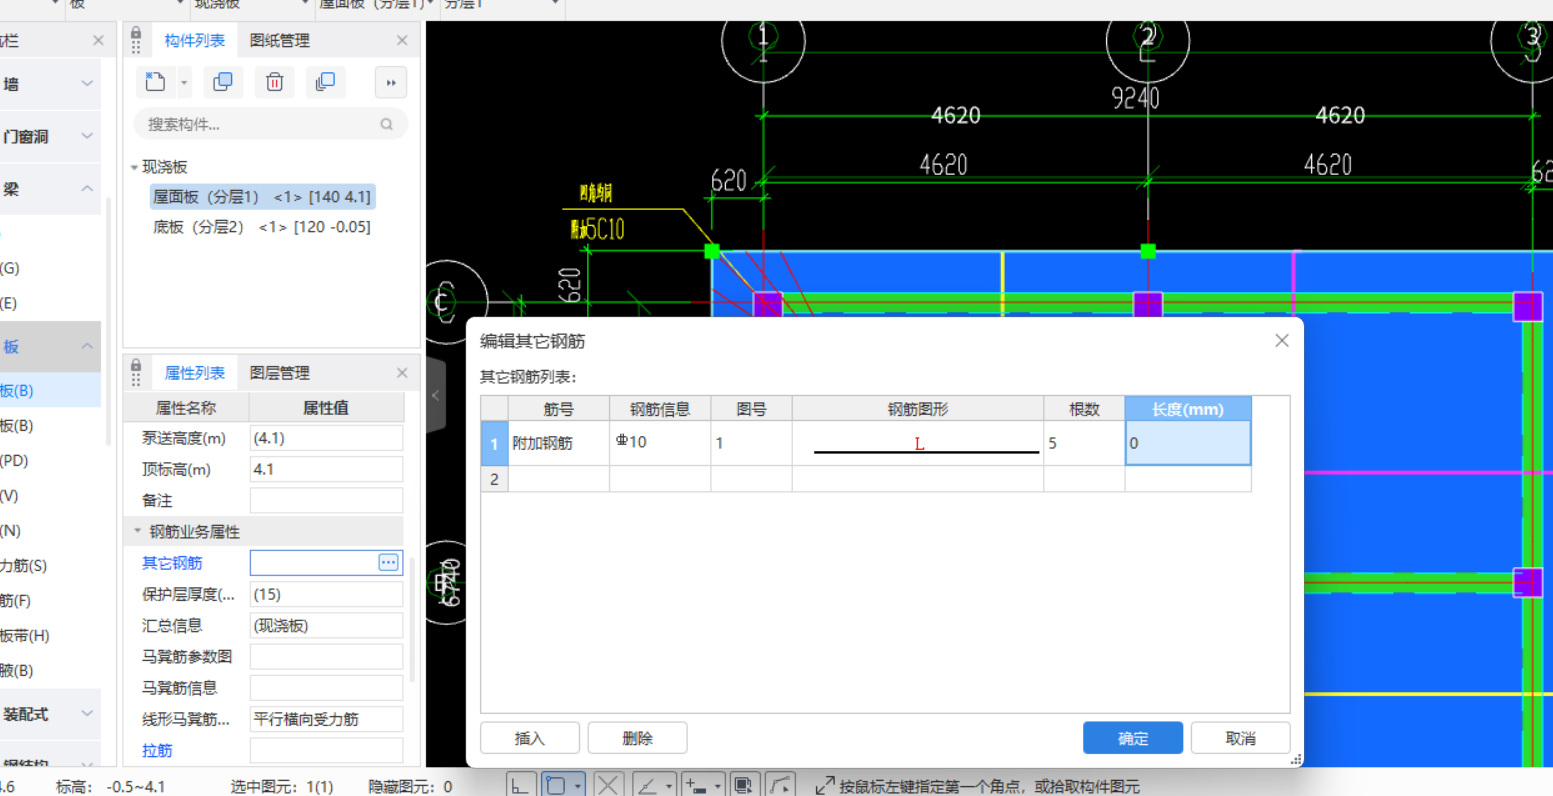Screen dimensions: 1553x796
Task: Click the inter-layer copy icon
Action: point(325,82)
